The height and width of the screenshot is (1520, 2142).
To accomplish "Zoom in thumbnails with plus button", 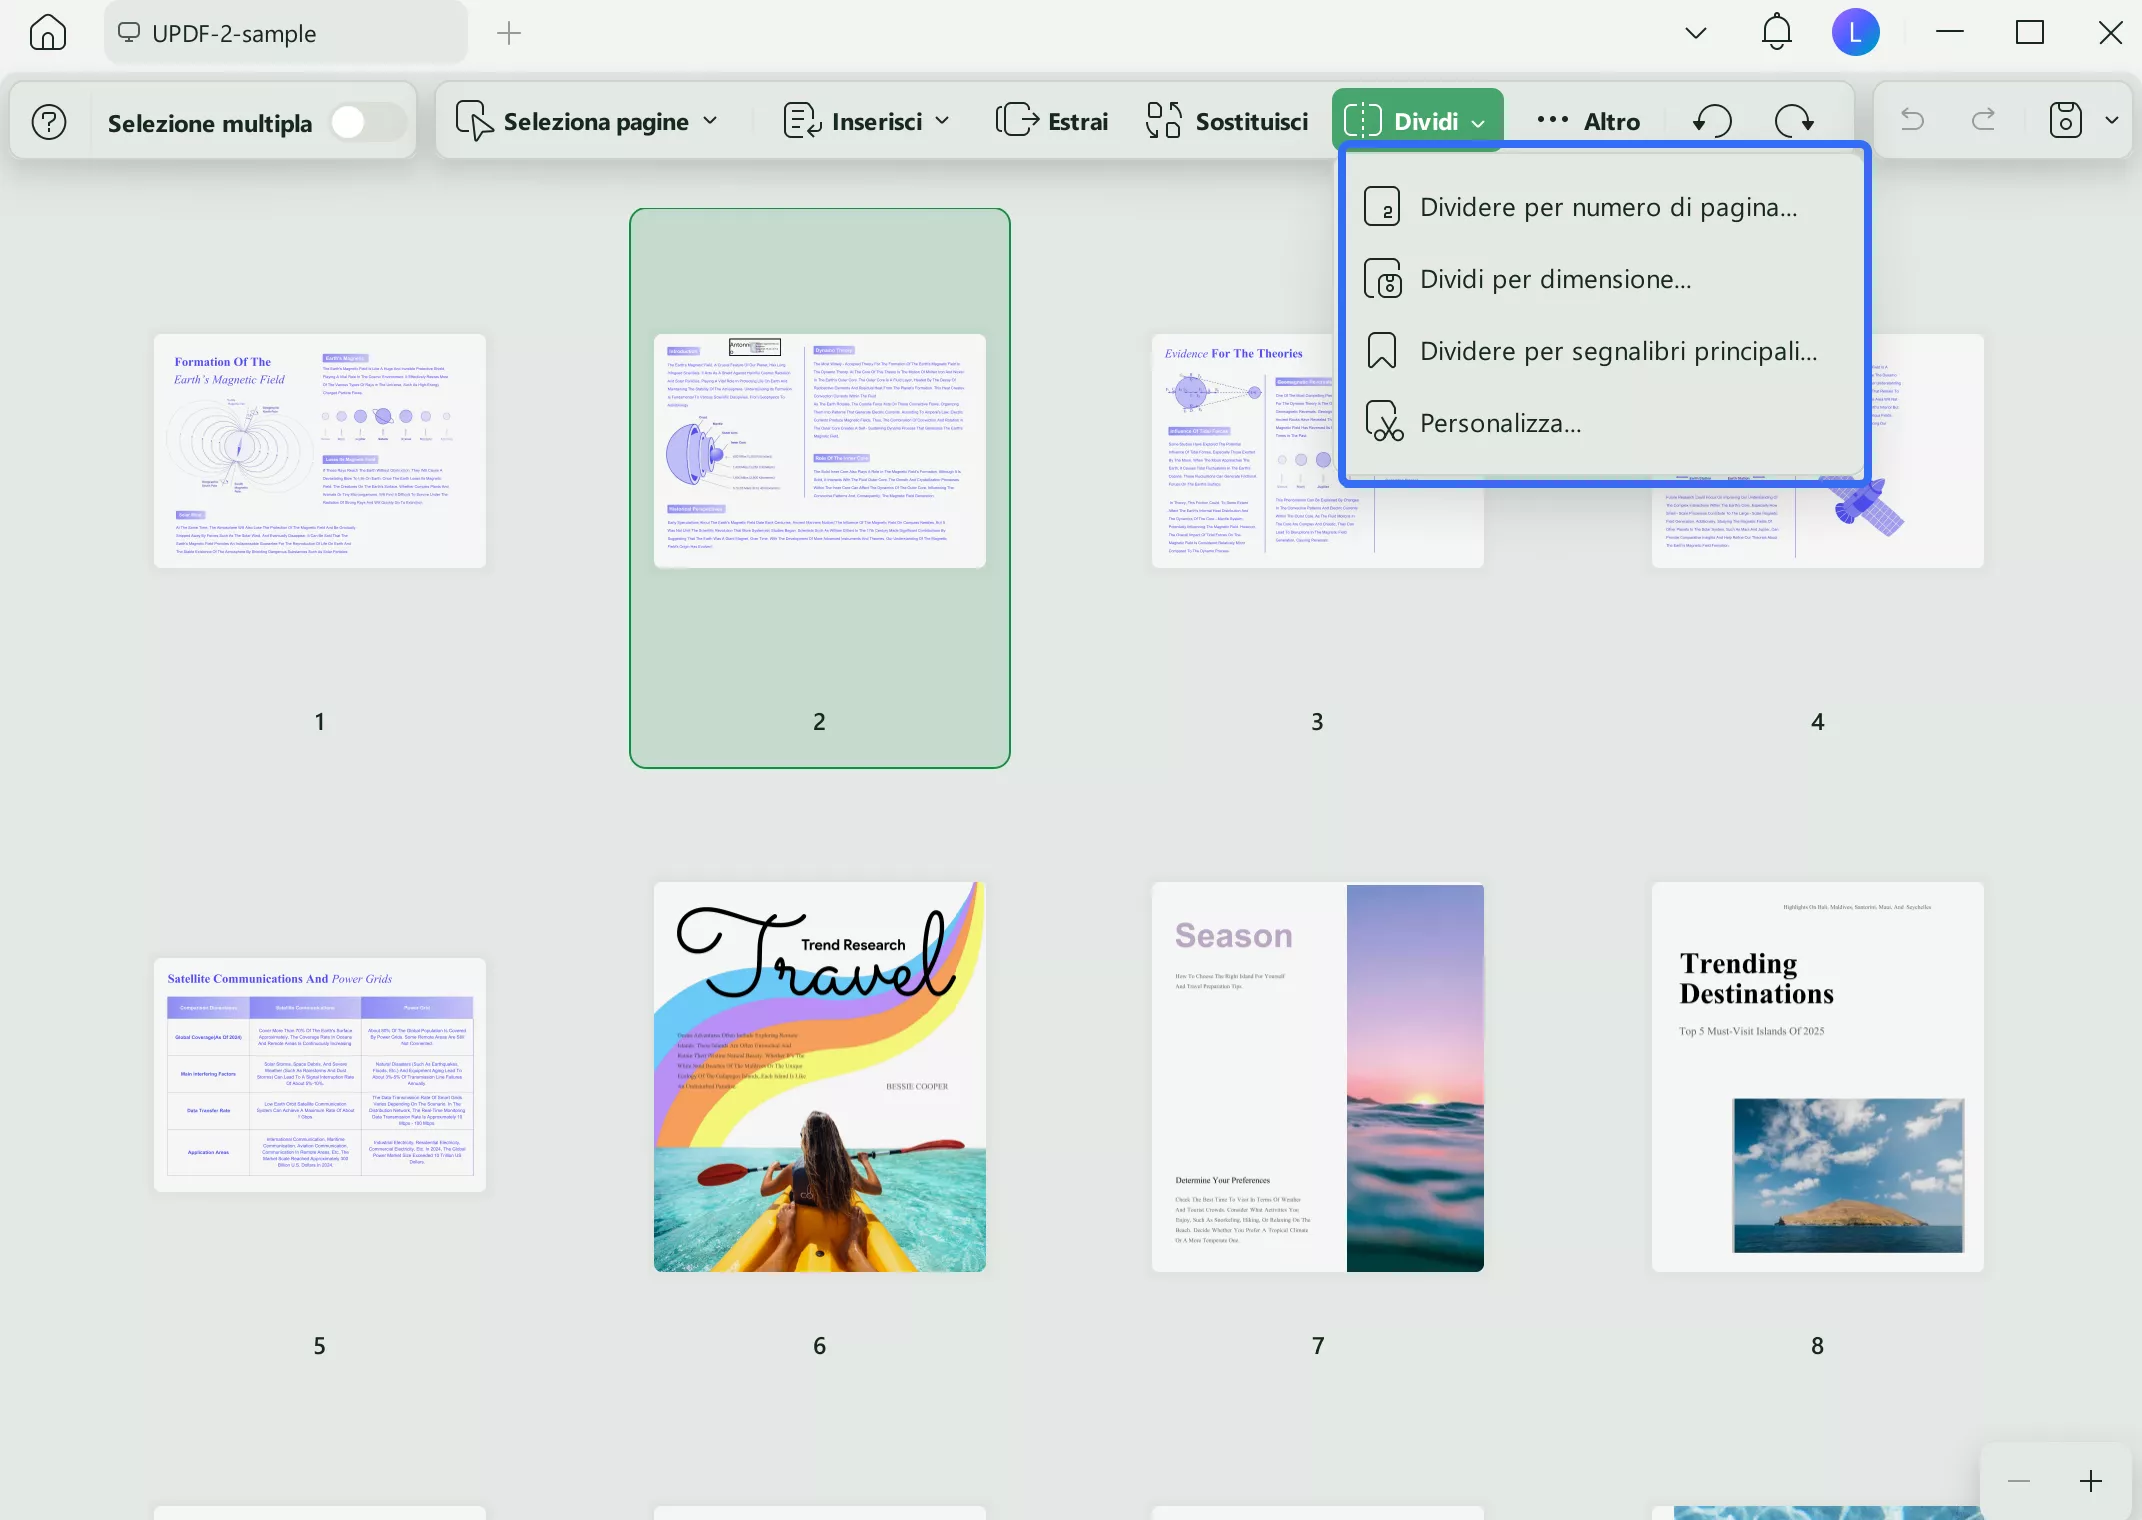I will 2090,1481.
